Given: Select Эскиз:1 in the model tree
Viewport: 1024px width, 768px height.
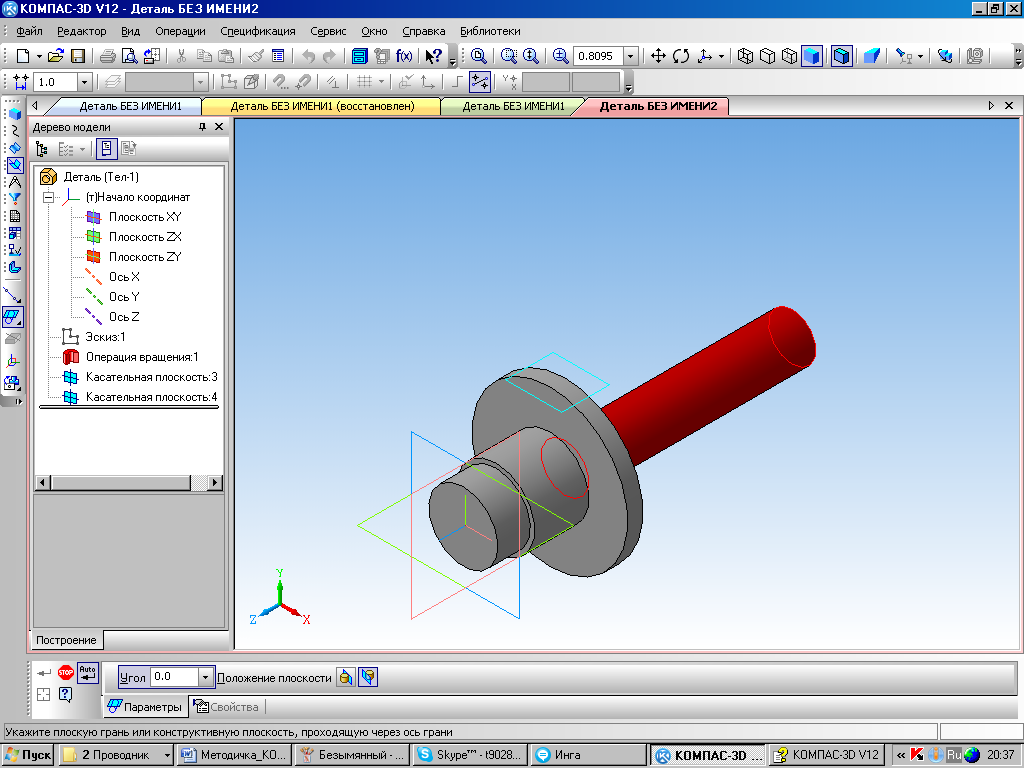Looking at the screenshot, I should pos(104,337).
